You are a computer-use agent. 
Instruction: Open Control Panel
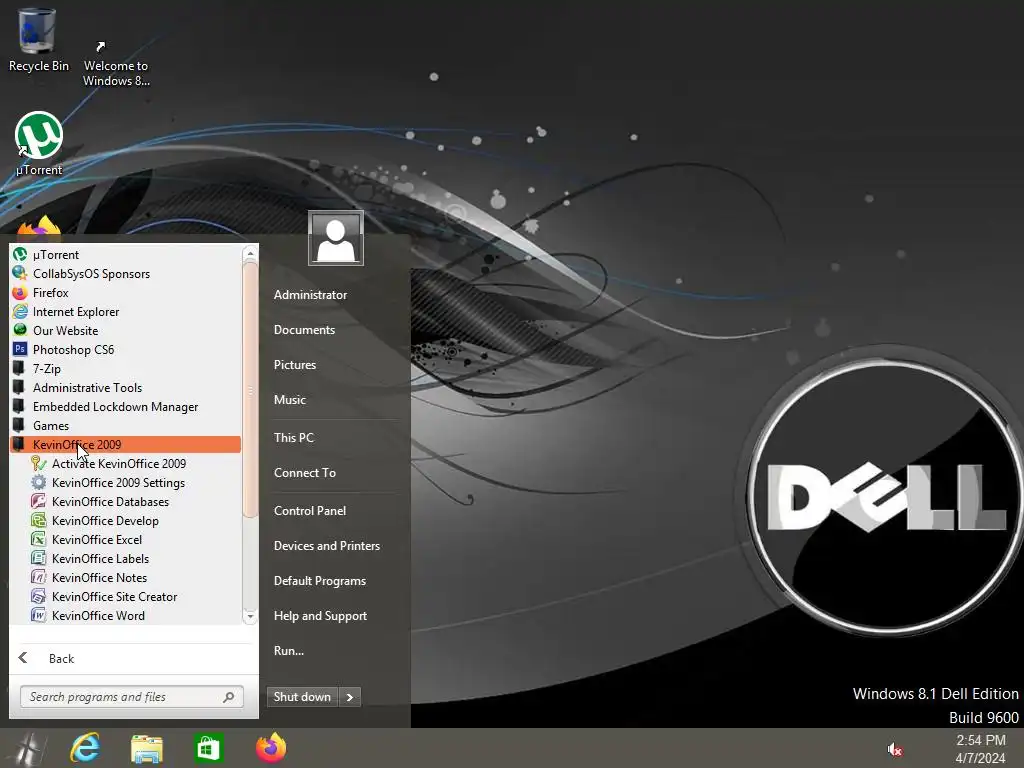[x=310, y=511]
